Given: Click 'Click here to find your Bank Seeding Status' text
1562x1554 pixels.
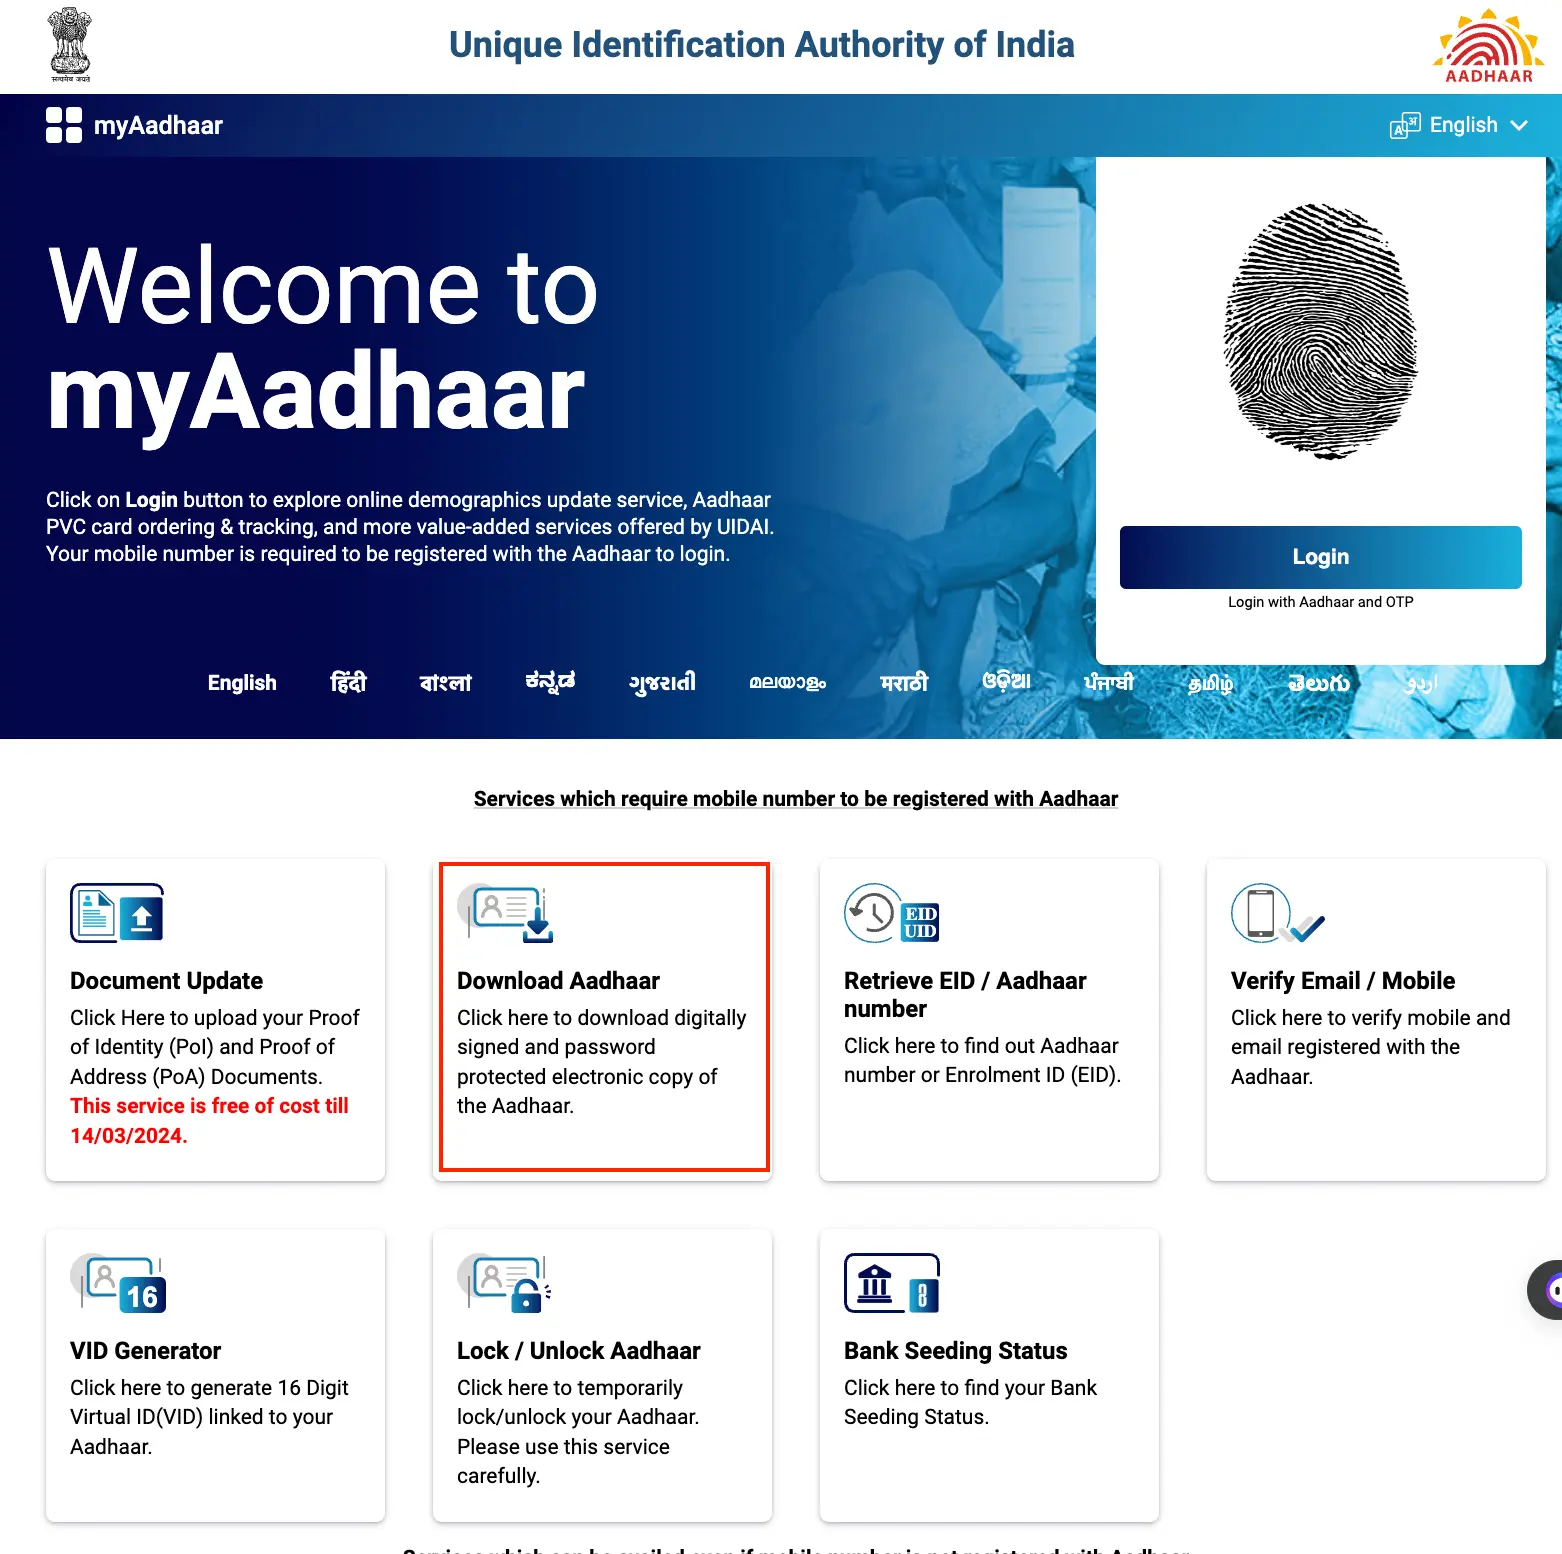Looking at the screenshot, I should tap(970, 1402).
